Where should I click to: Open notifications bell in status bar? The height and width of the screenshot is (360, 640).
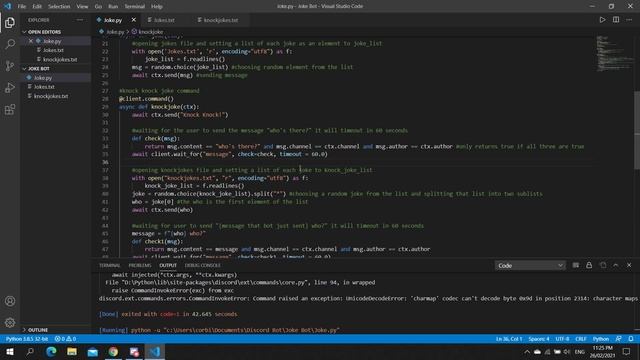[631, 339]
